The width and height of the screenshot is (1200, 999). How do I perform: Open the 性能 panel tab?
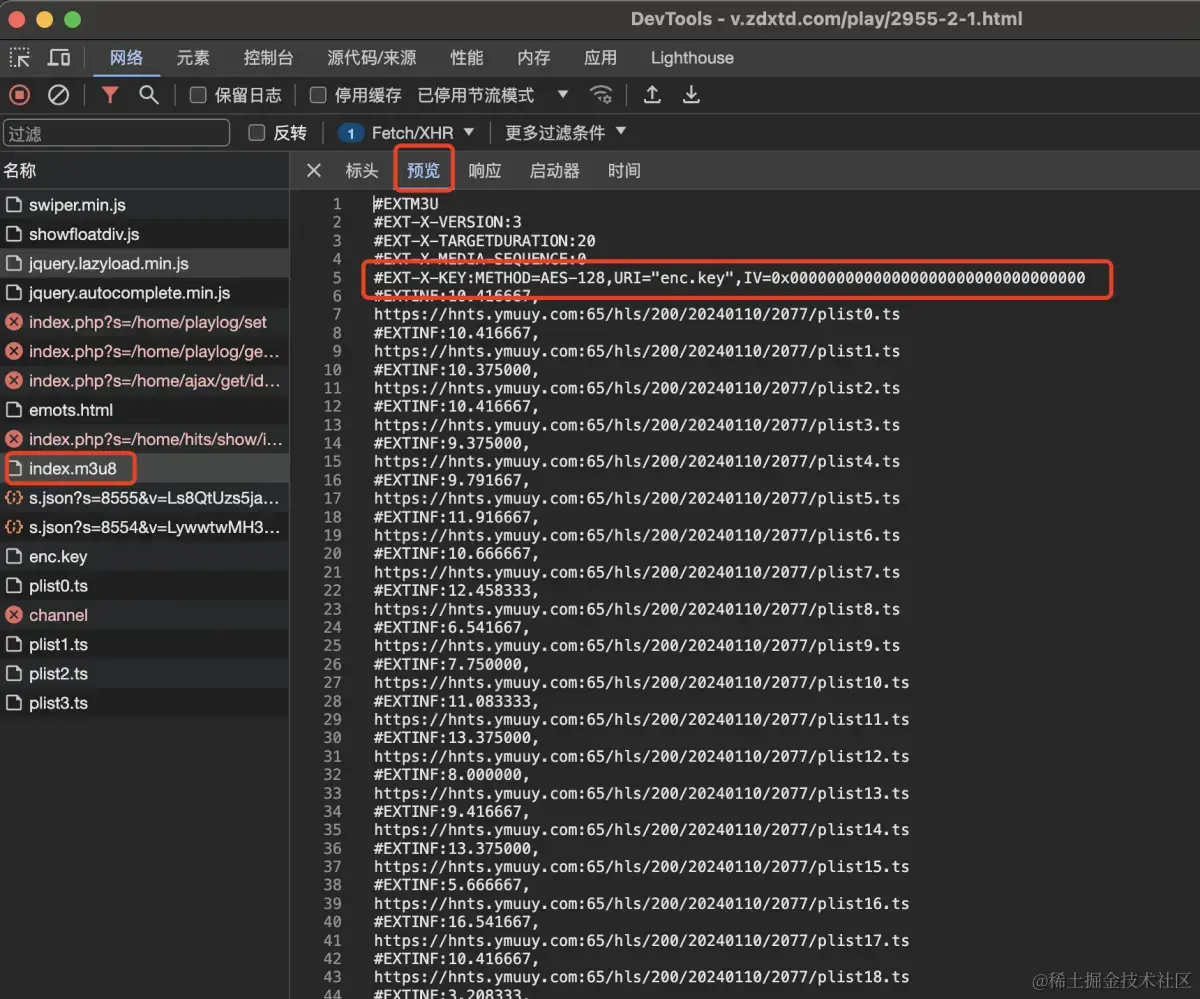click(x=467, y=58)
